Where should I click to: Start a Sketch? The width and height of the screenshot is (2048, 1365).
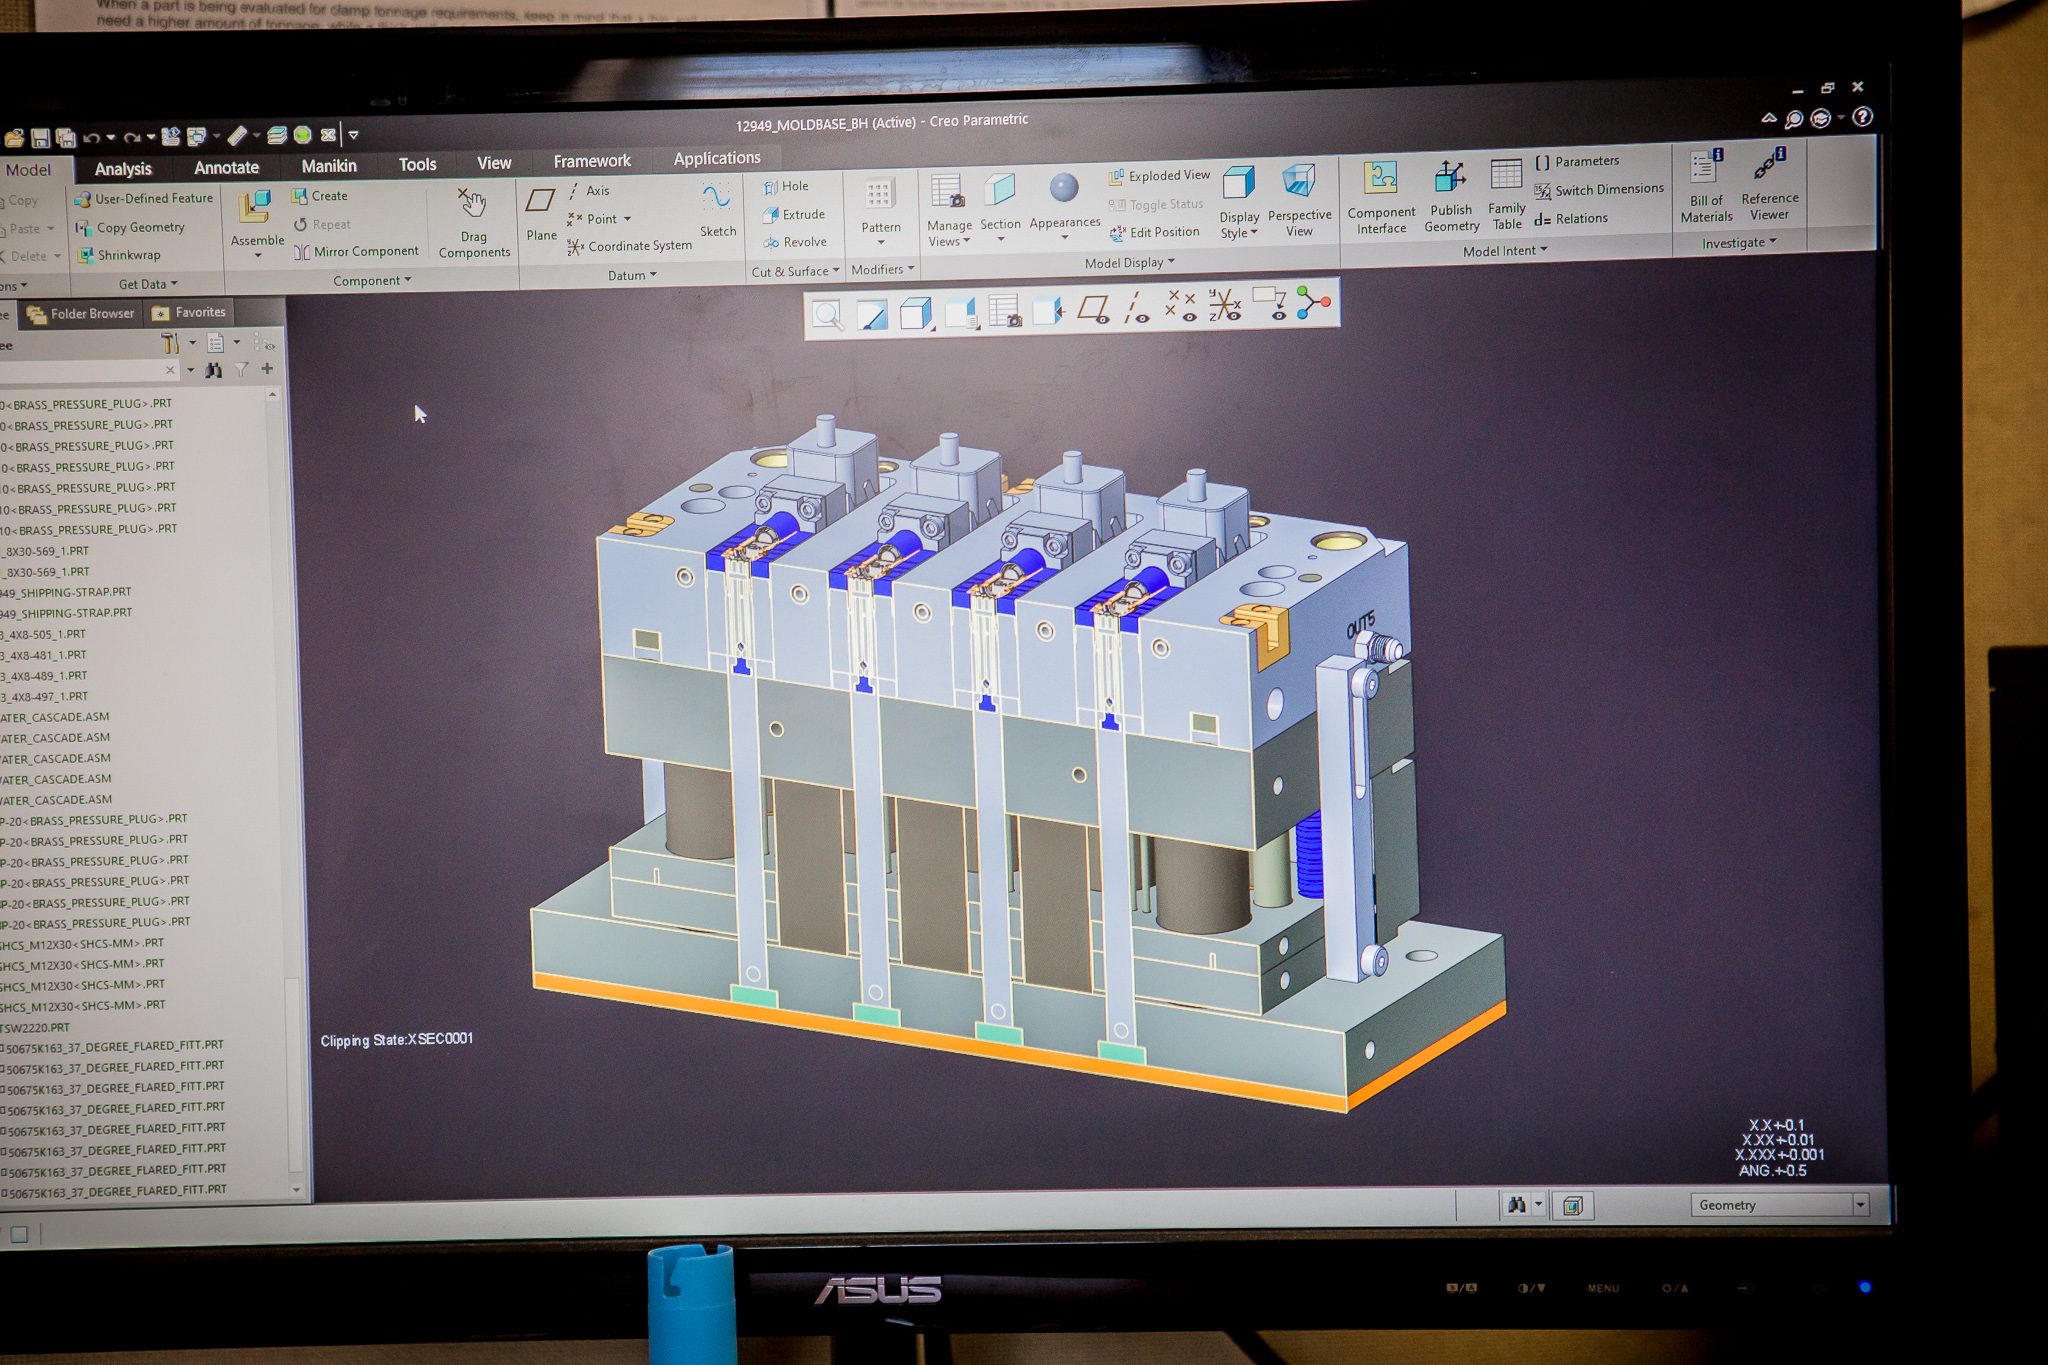tap(717, 209)
